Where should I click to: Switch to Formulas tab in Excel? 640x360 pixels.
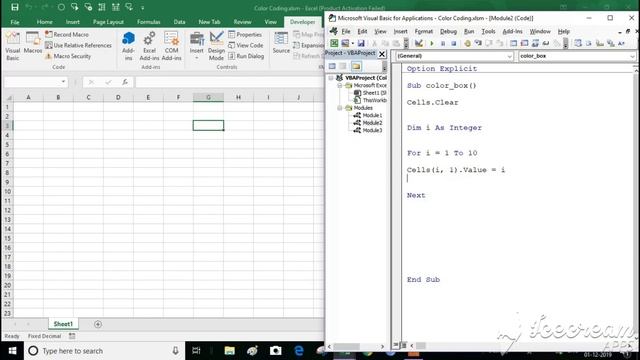point(149,22)
